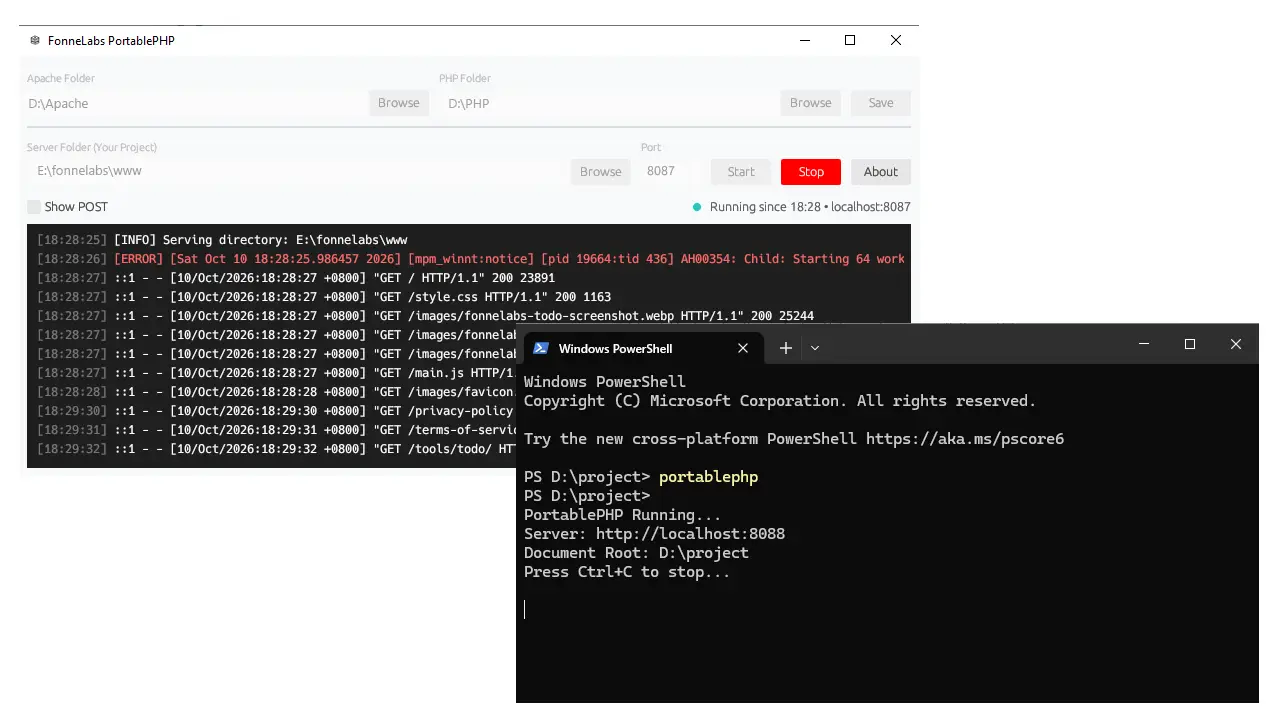Viewport: 1280px width, 720px height.
Task: Open a new PowerShell tab with plus
Action: (x=786, y=348)
